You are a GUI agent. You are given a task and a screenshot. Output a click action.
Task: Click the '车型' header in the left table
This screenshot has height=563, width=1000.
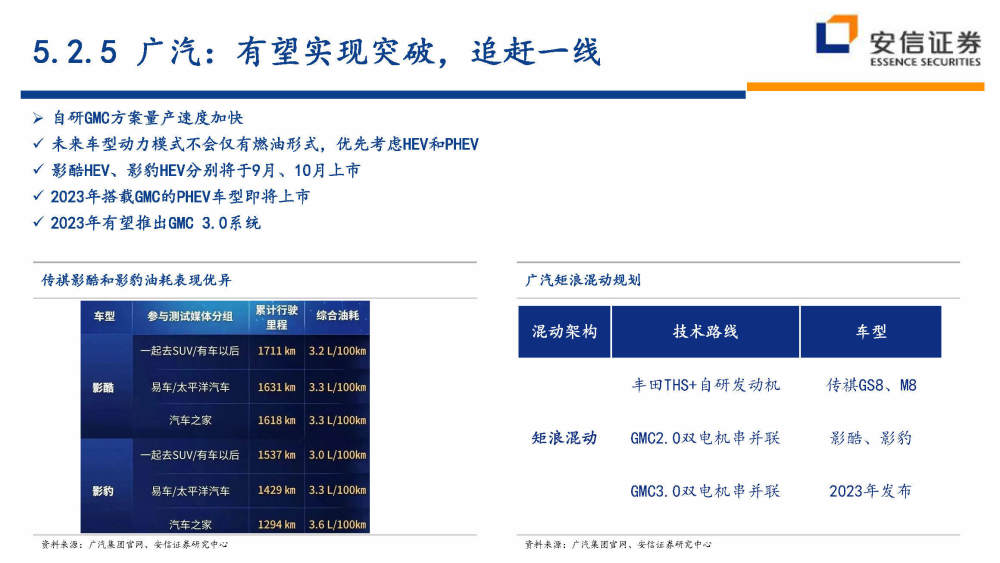pyautogui.click(x=104, y=316)
